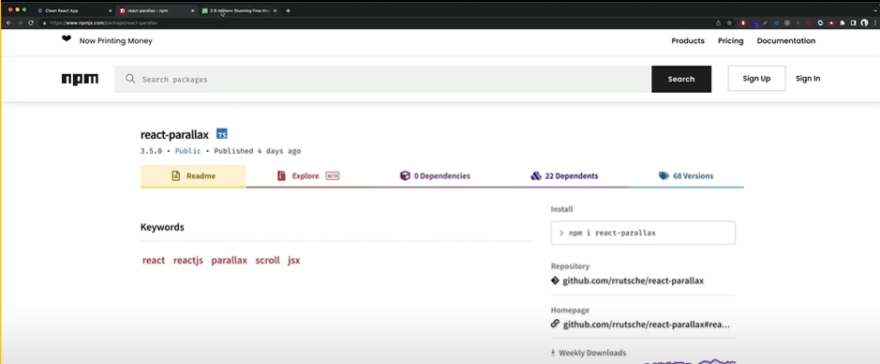Select the Readme tab

tap(193, 176)
